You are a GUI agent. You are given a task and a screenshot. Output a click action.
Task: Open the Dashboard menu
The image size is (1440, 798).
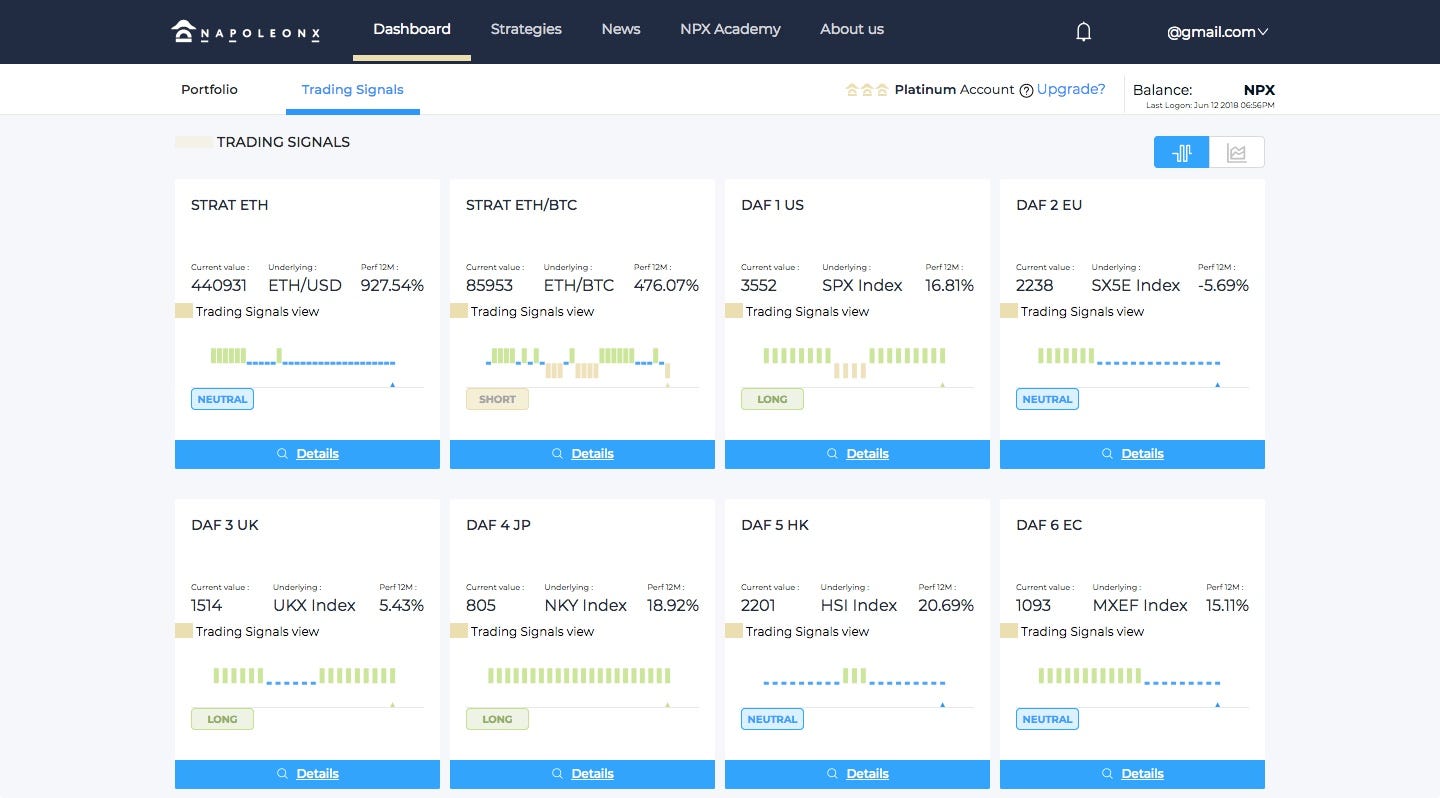[x=412, y=29]
